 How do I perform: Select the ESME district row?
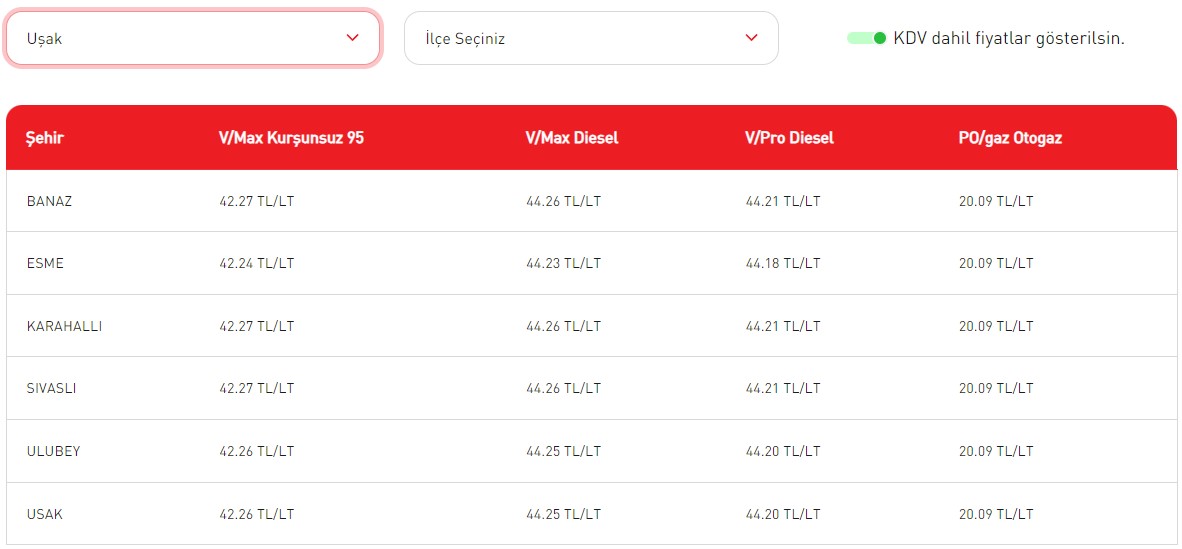pyautogui.click(x=591, y=263)
